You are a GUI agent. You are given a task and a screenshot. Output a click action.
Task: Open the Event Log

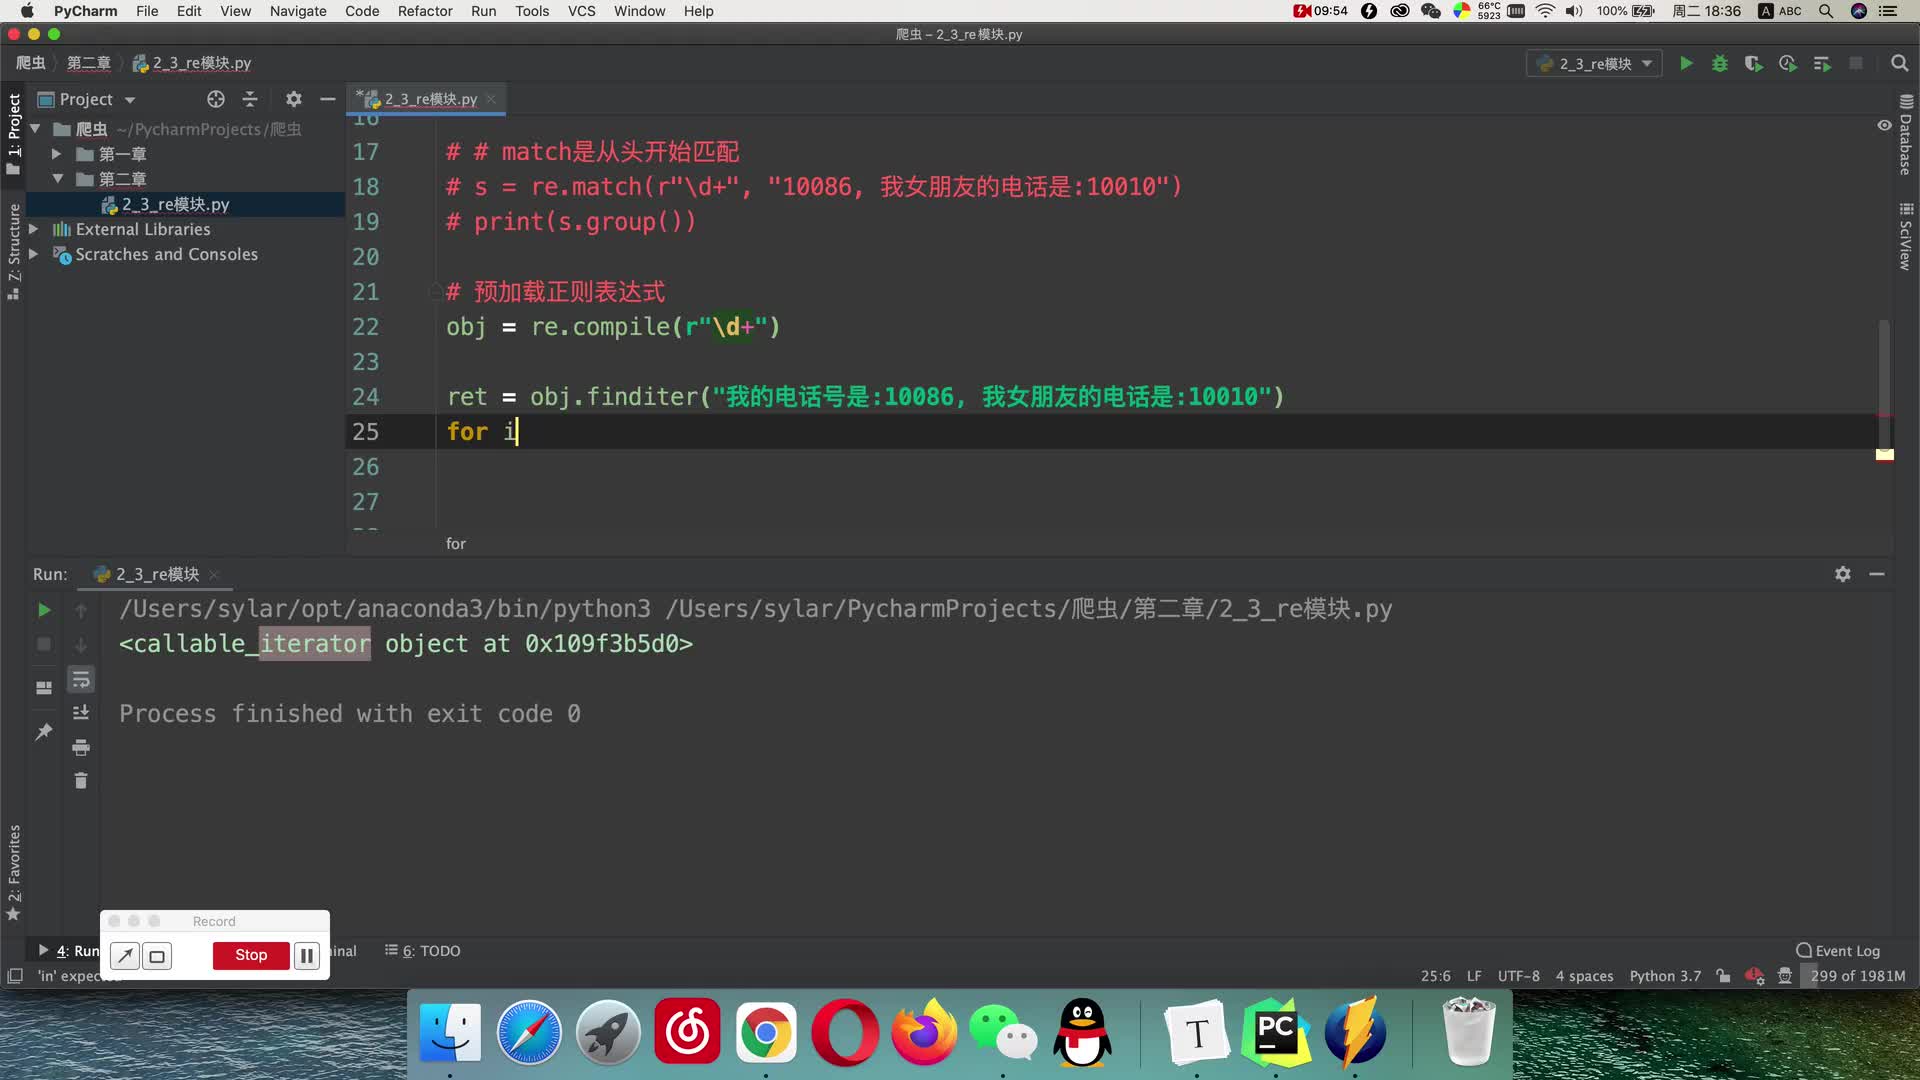click(1838, 951)
